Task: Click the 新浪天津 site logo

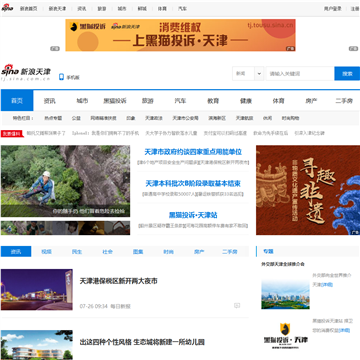Action: coord(26,73)
